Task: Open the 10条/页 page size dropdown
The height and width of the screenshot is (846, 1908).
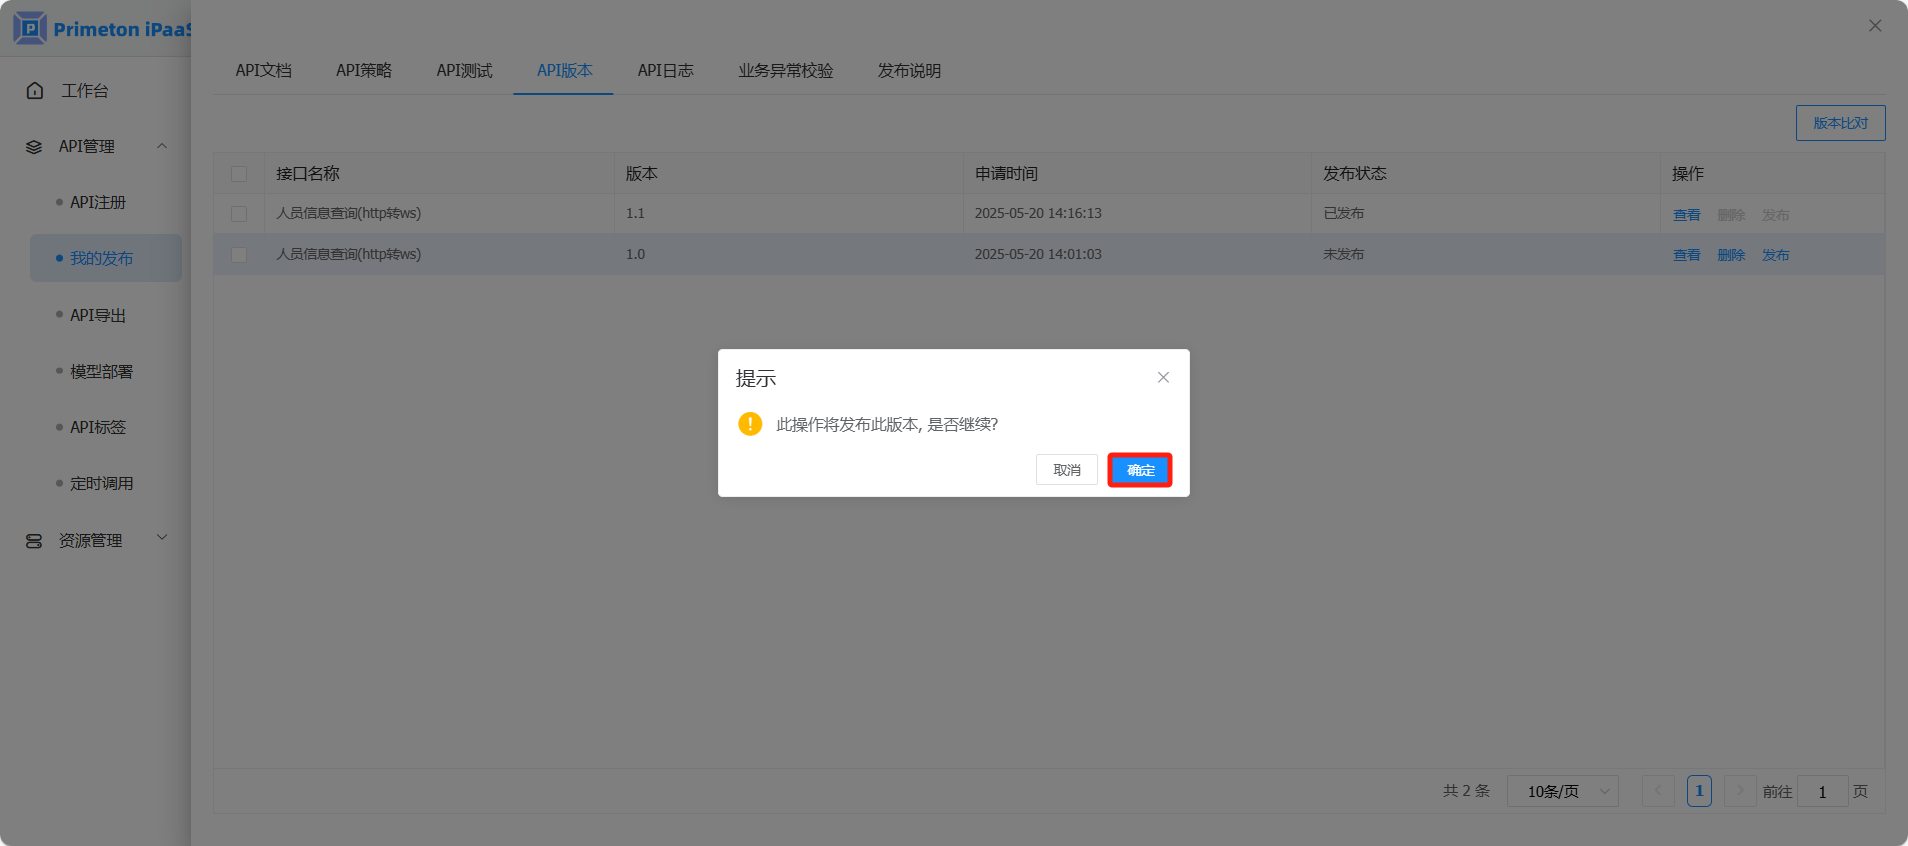Action: click(x=1562, y=791)
